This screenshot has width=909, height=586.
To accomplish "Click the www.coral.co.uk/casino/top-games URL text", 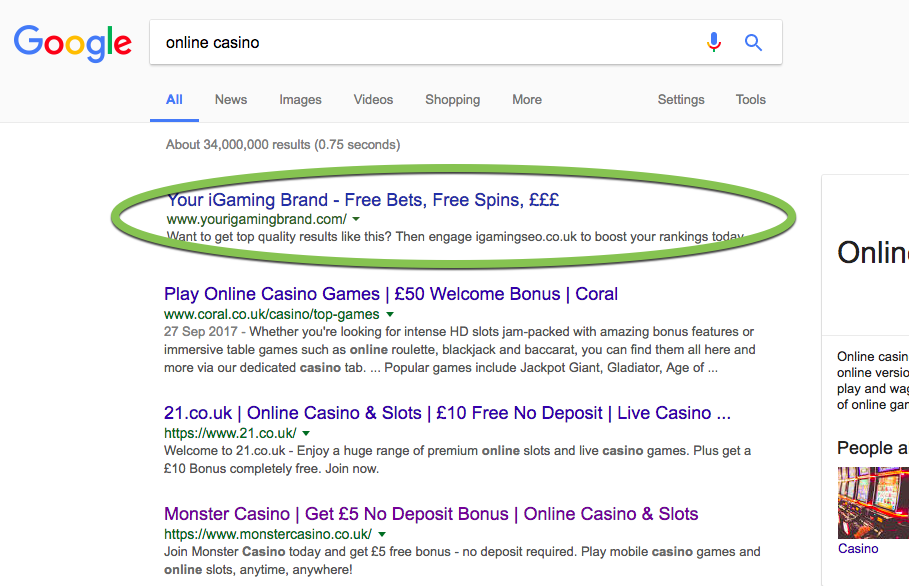I will (x=272, y=314).
